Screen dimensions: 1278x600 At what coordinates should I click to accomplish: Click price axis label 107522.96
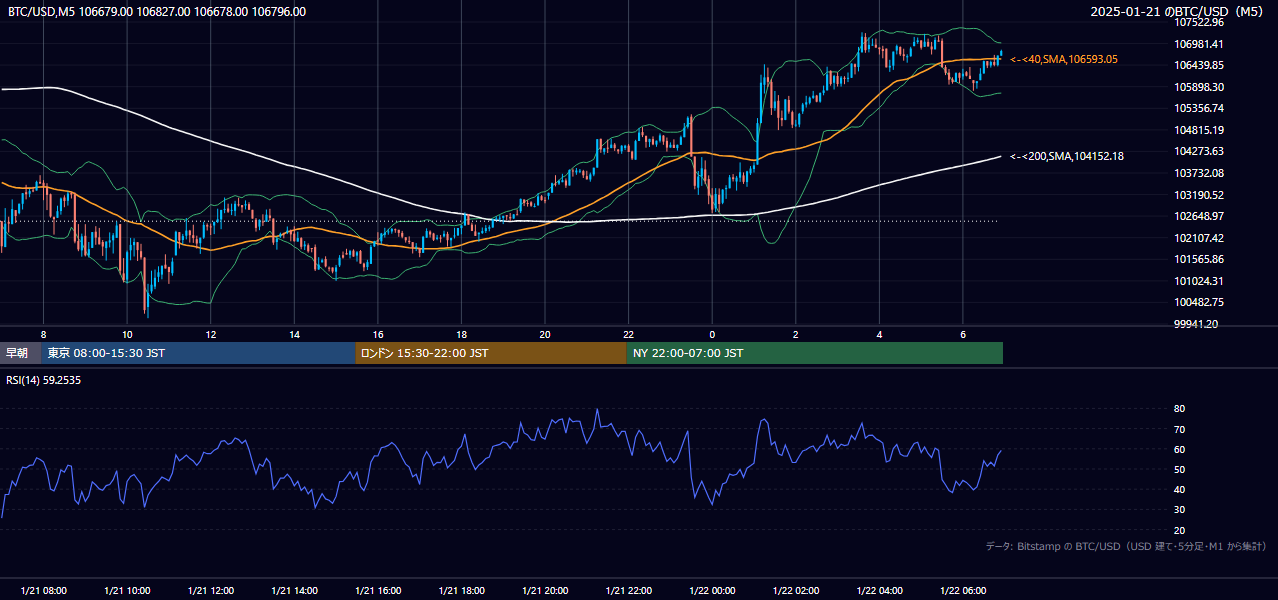pyautogui.click(x=1199, y=22)
